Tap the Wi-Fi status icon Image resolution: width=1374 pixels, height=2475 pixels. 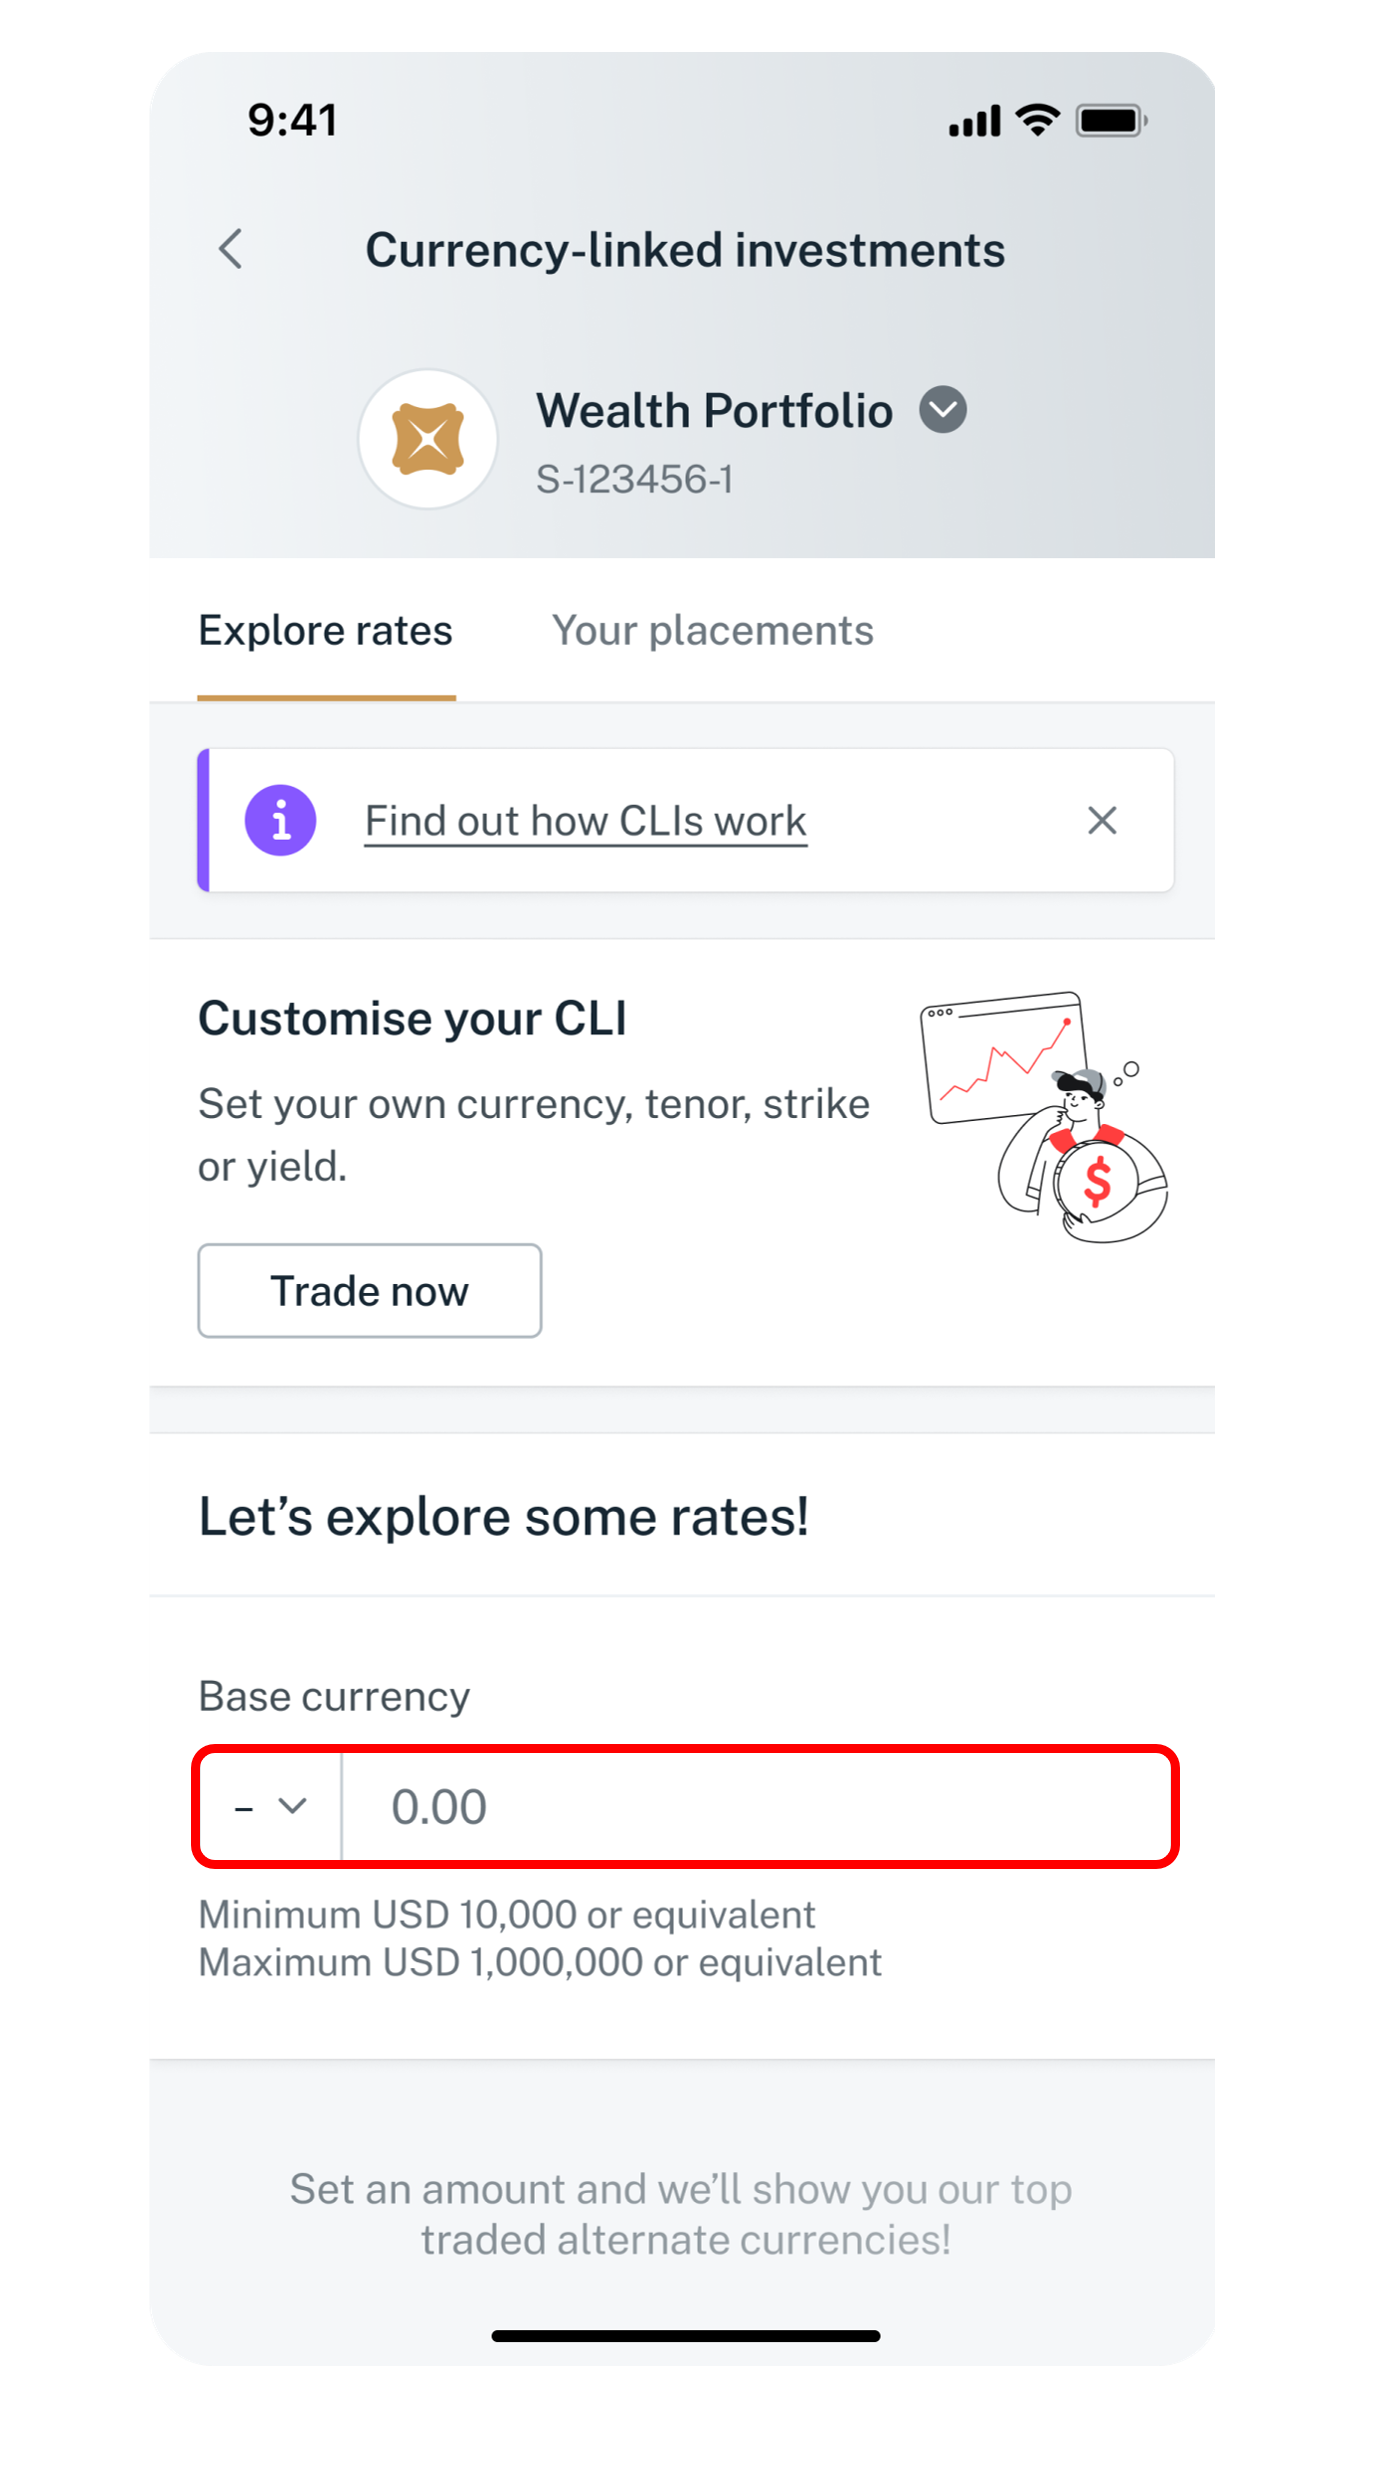pyautogui.click(x=1037, y=121)
